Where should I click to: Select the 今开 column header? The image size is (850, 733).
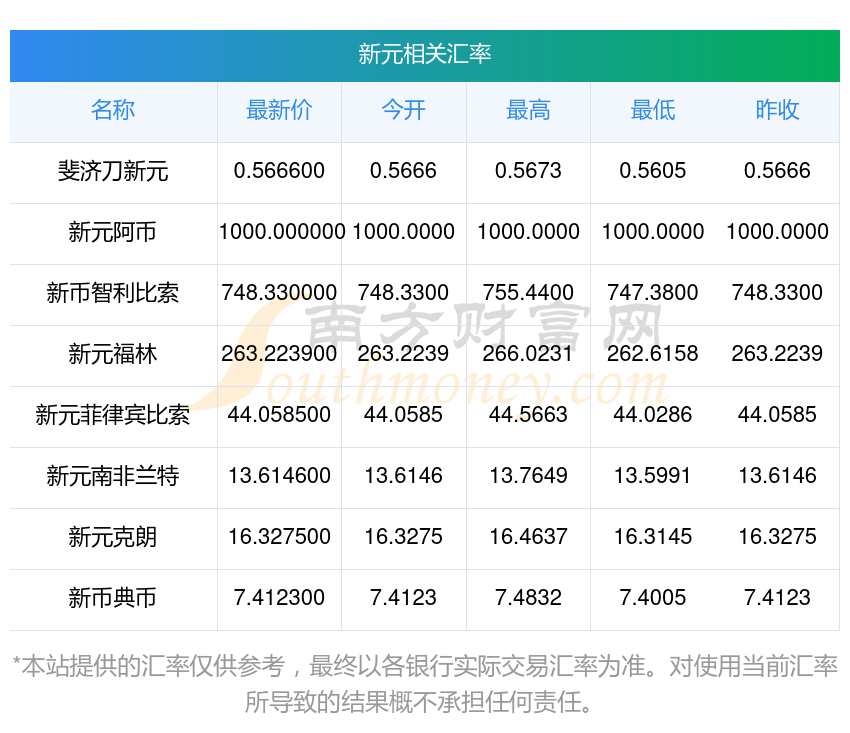(403, 110)
